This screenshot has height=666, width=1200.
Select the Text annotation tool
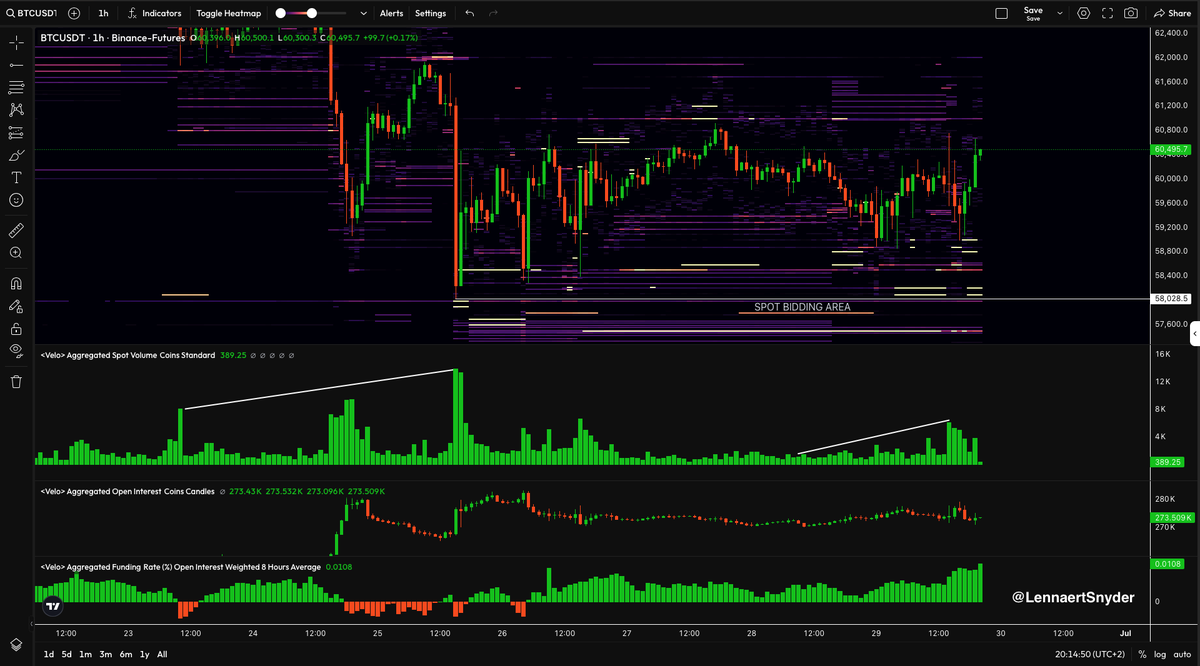[16, 177]
